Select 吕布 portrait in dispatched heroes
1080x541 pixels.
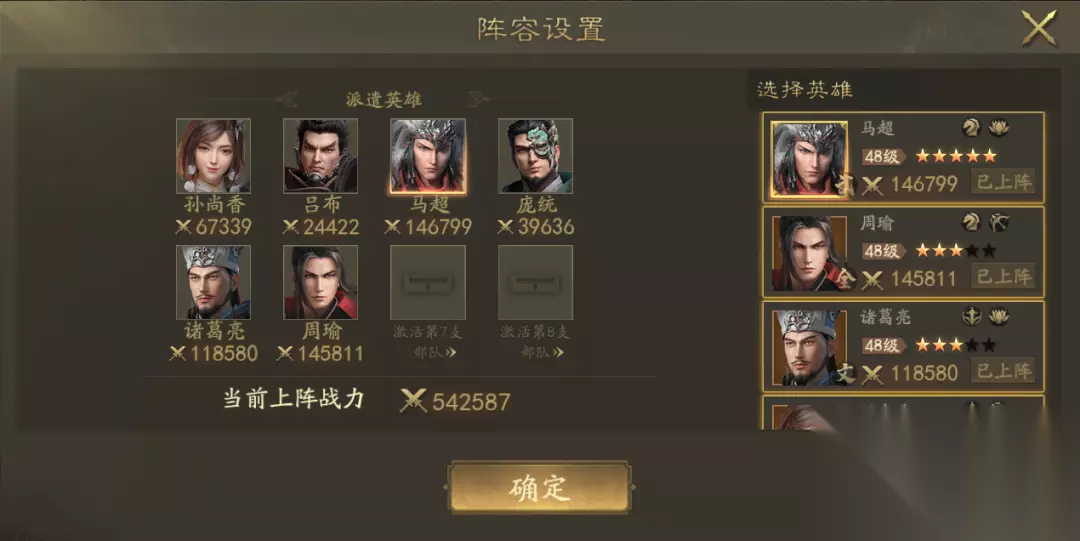pos(320,156)
